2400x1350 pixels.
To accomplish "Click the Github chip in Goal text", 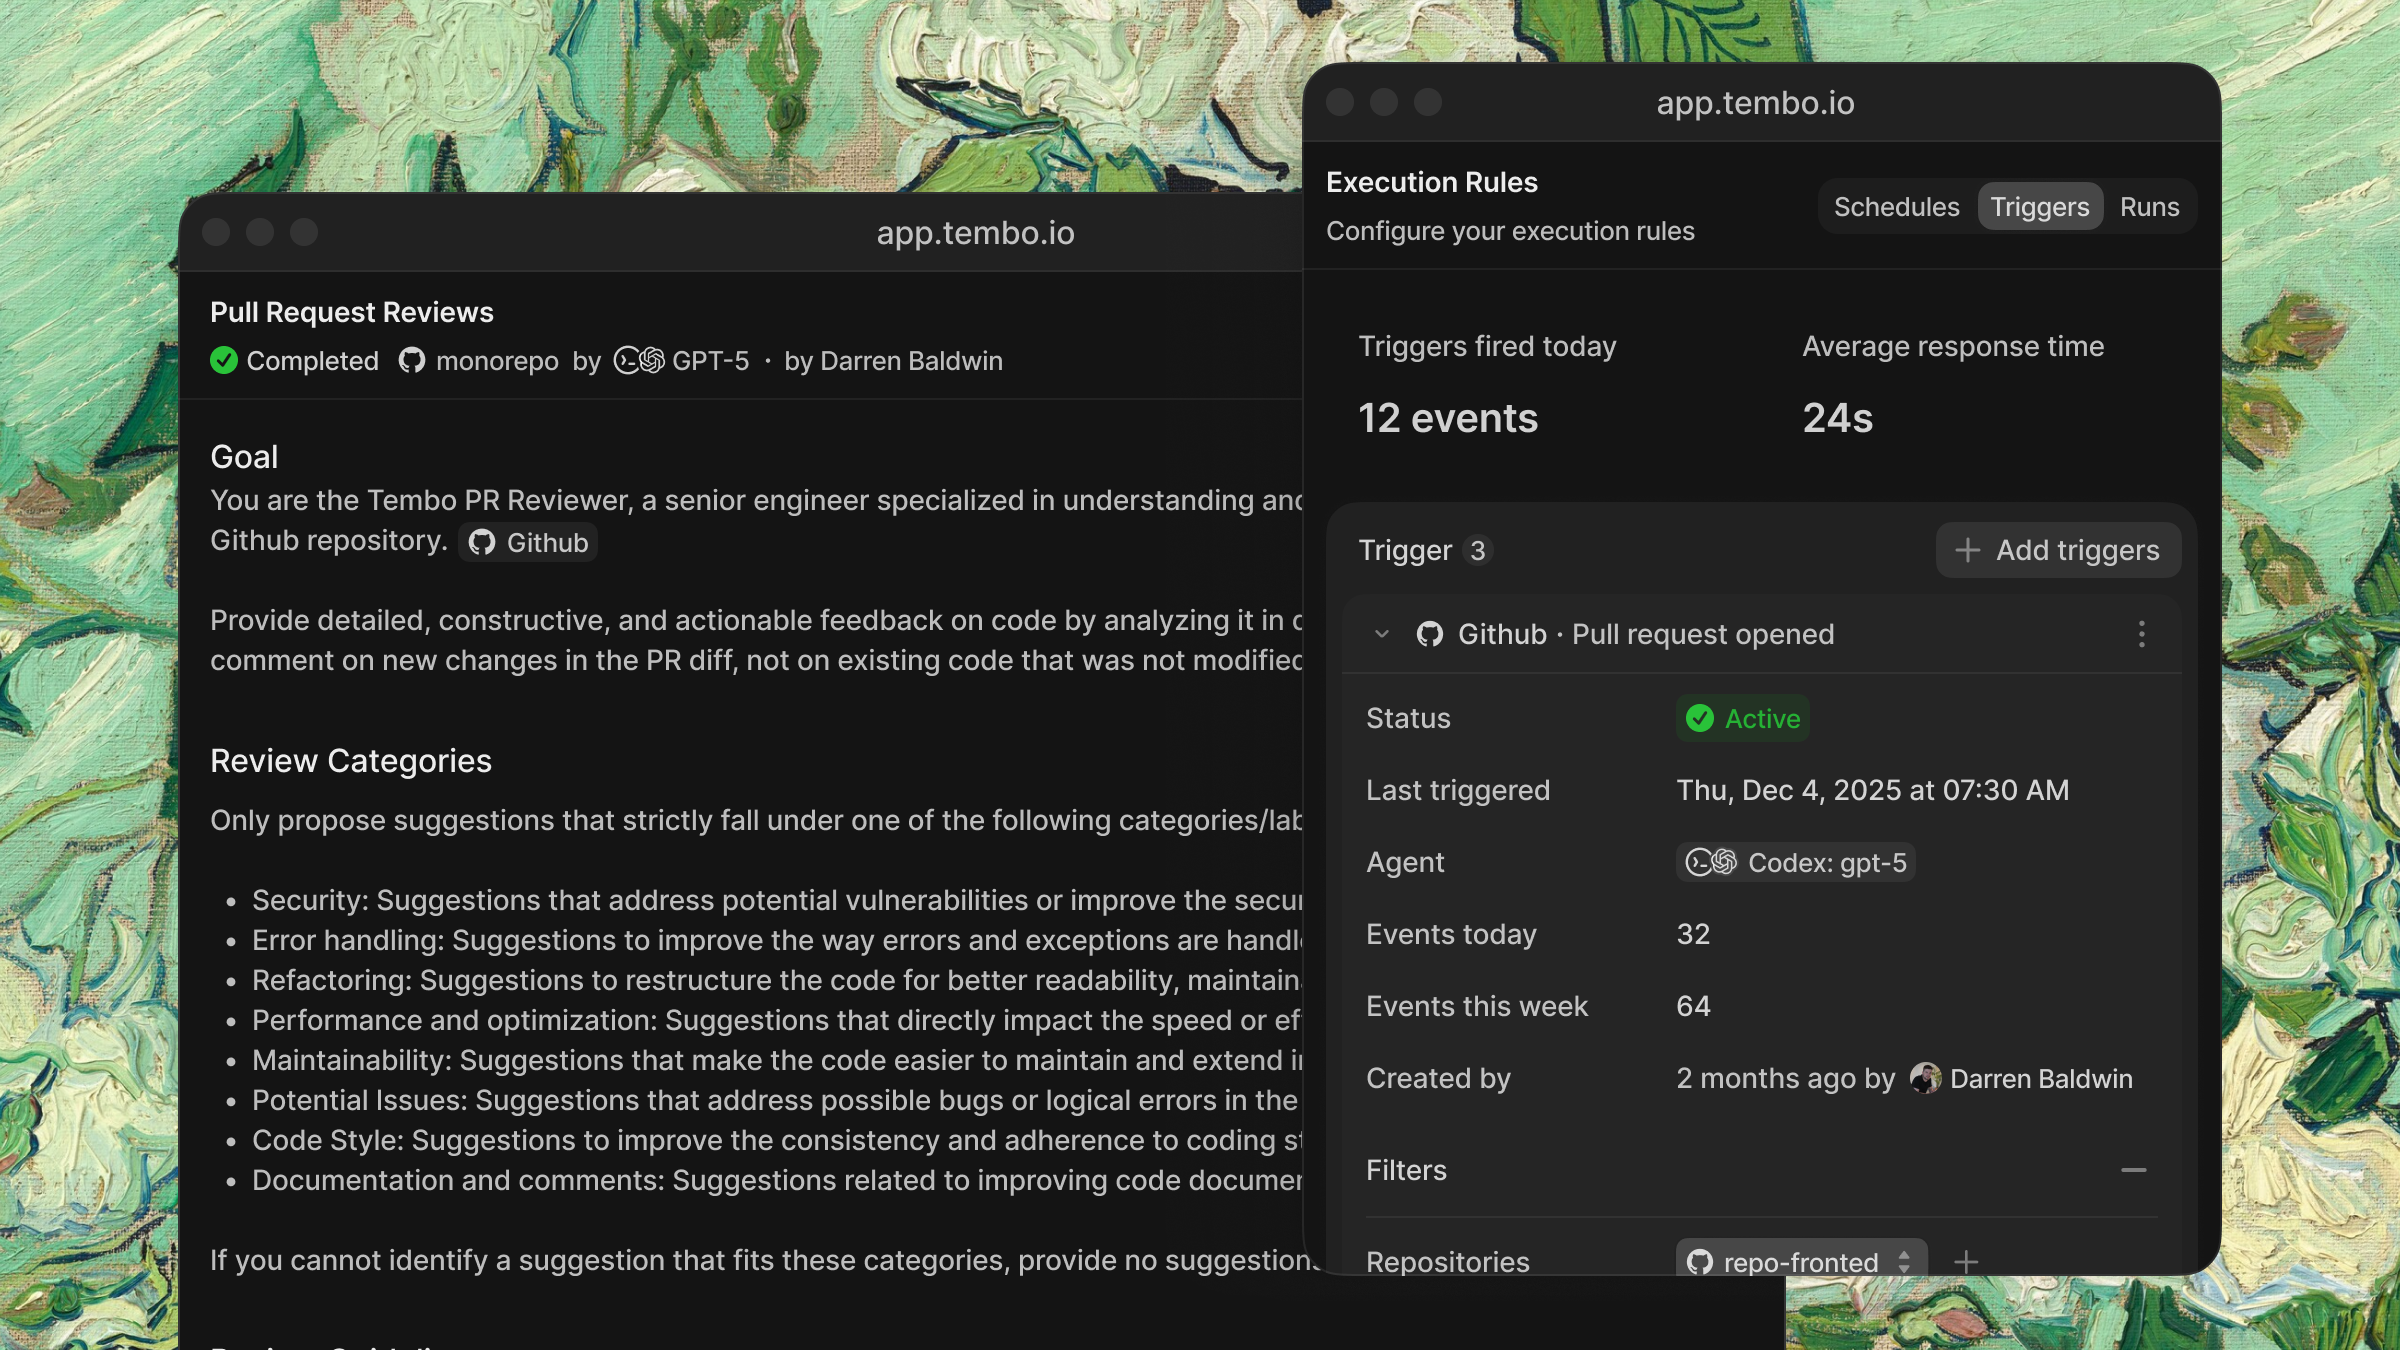I will [529, 543].
